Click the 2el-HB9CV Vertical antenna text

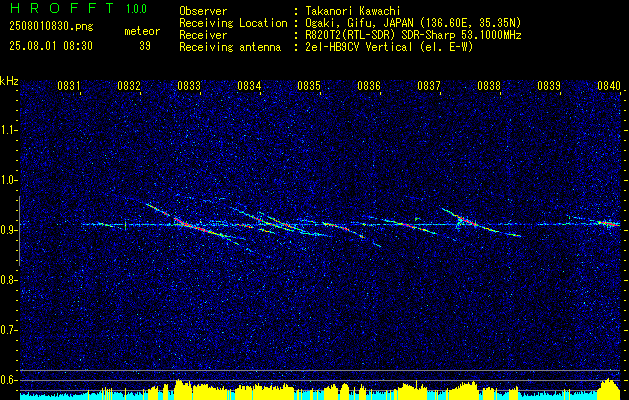click(389, 47)
